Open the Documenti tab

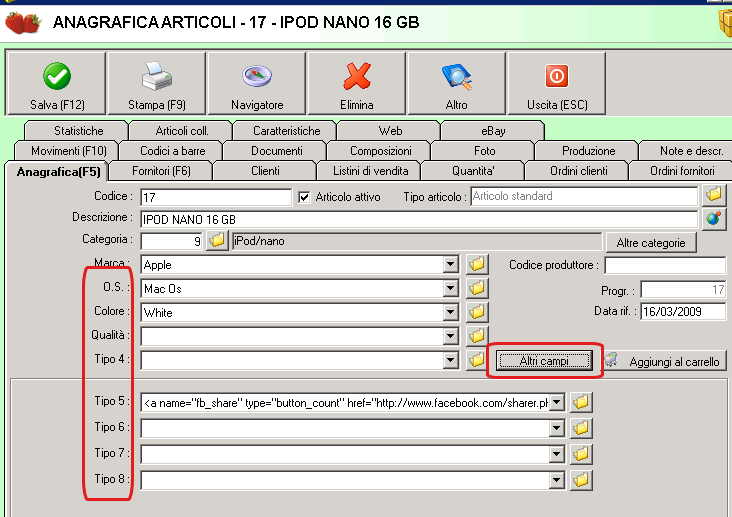tap(276, 151)
